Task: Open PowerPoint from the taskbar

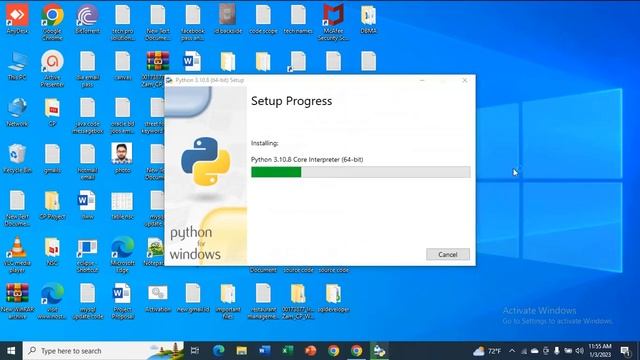Action: point(311,351)
